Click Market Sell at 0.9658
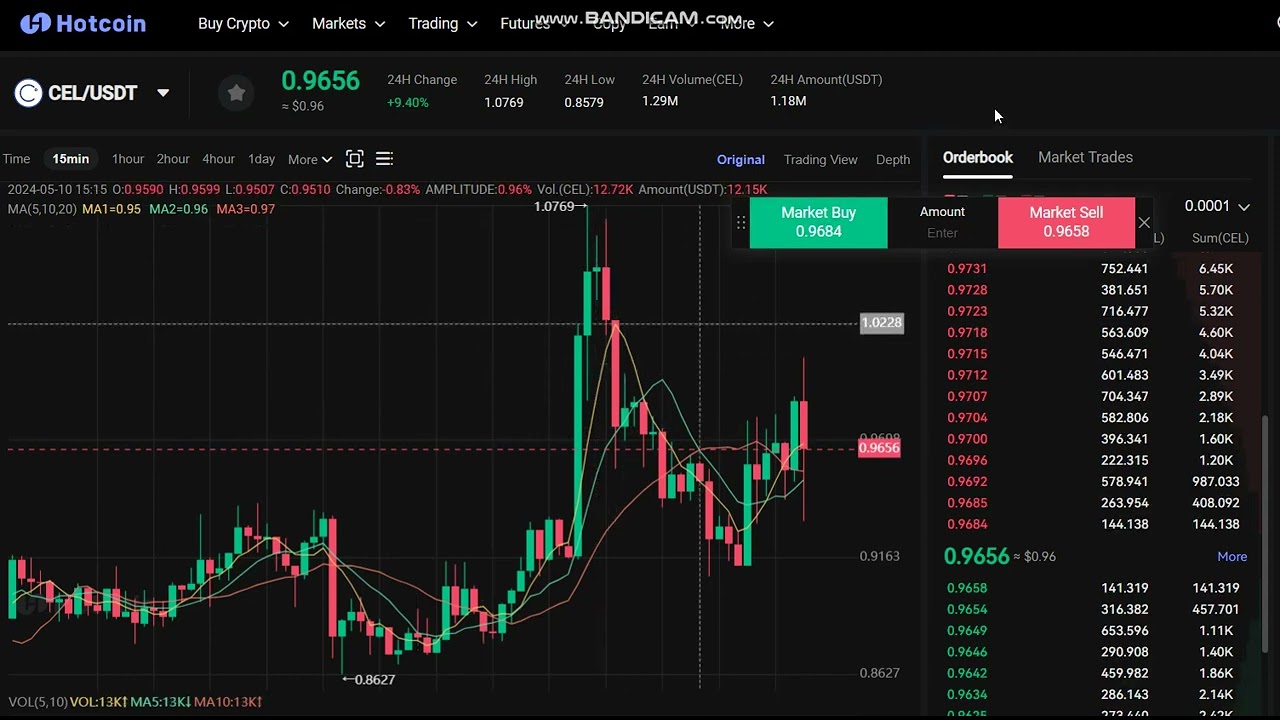The height and width of the screenshot is (720, 1280). [x=1066, y=222]
